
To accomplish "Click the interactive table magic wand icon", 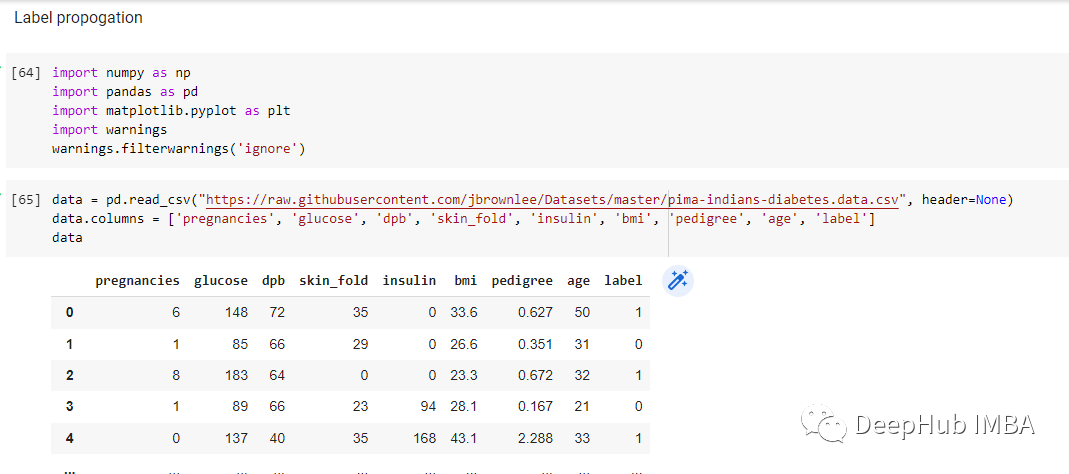I will (x=678, y=281).
